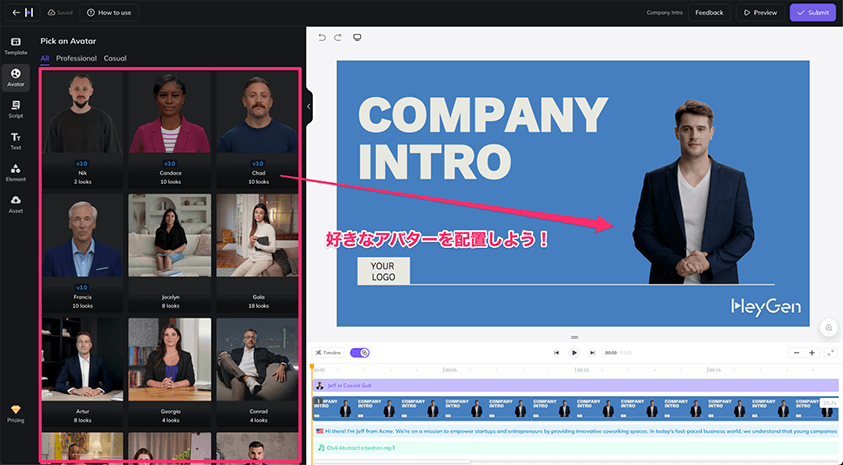Pick the Candace avatar
Image resolution: width=843 pixels, height=465 pixels.
pyautogui.click(x=170, y=129)
